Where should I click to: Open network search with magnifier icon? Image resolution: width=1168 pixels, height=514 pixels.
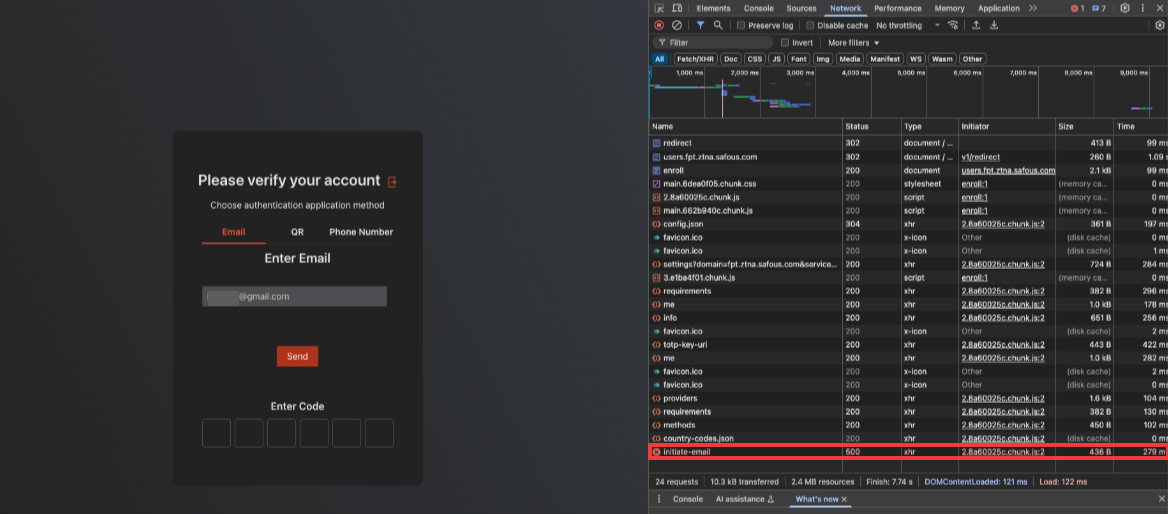[x=718, y=25]
